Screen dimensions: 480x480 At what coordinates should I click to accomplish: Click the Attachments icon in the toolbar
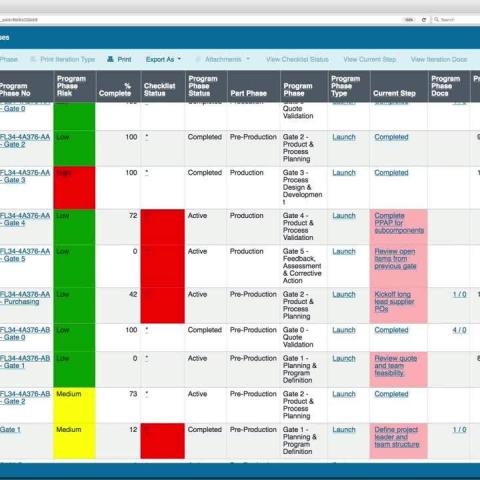coord(198,59)
